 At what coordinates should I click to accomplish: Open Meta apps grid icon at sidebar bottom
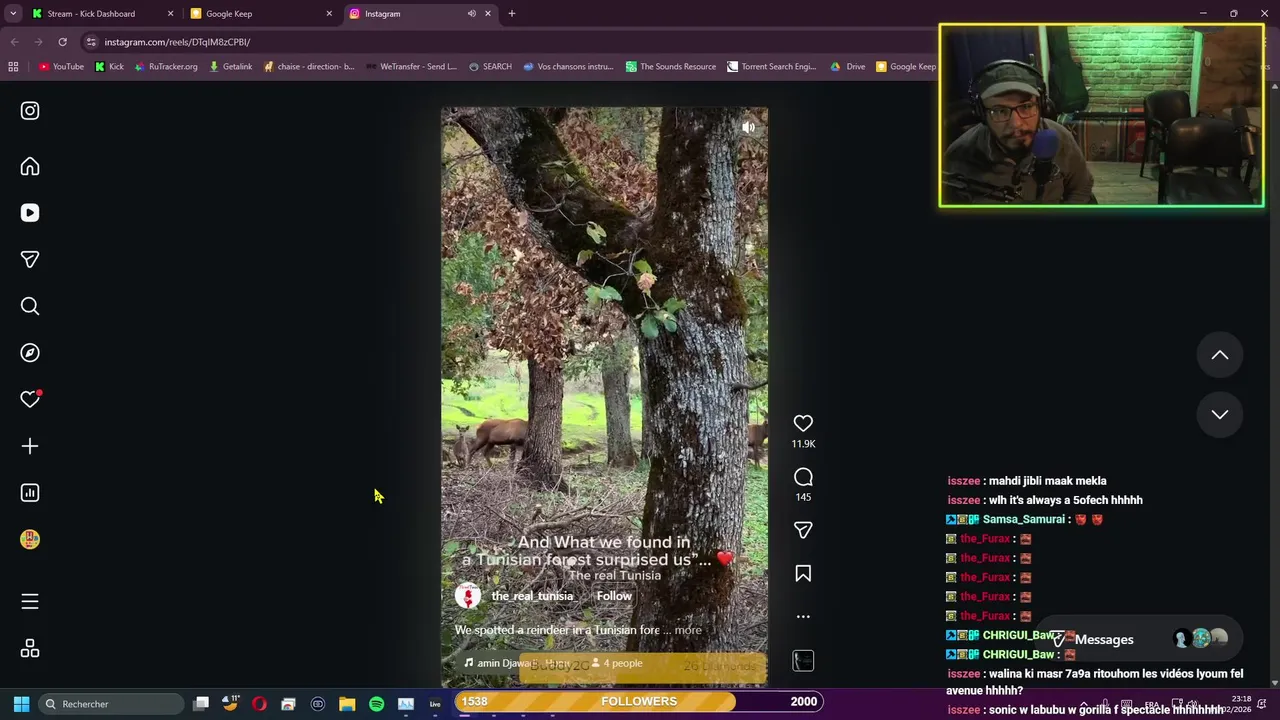click(30, 648)
